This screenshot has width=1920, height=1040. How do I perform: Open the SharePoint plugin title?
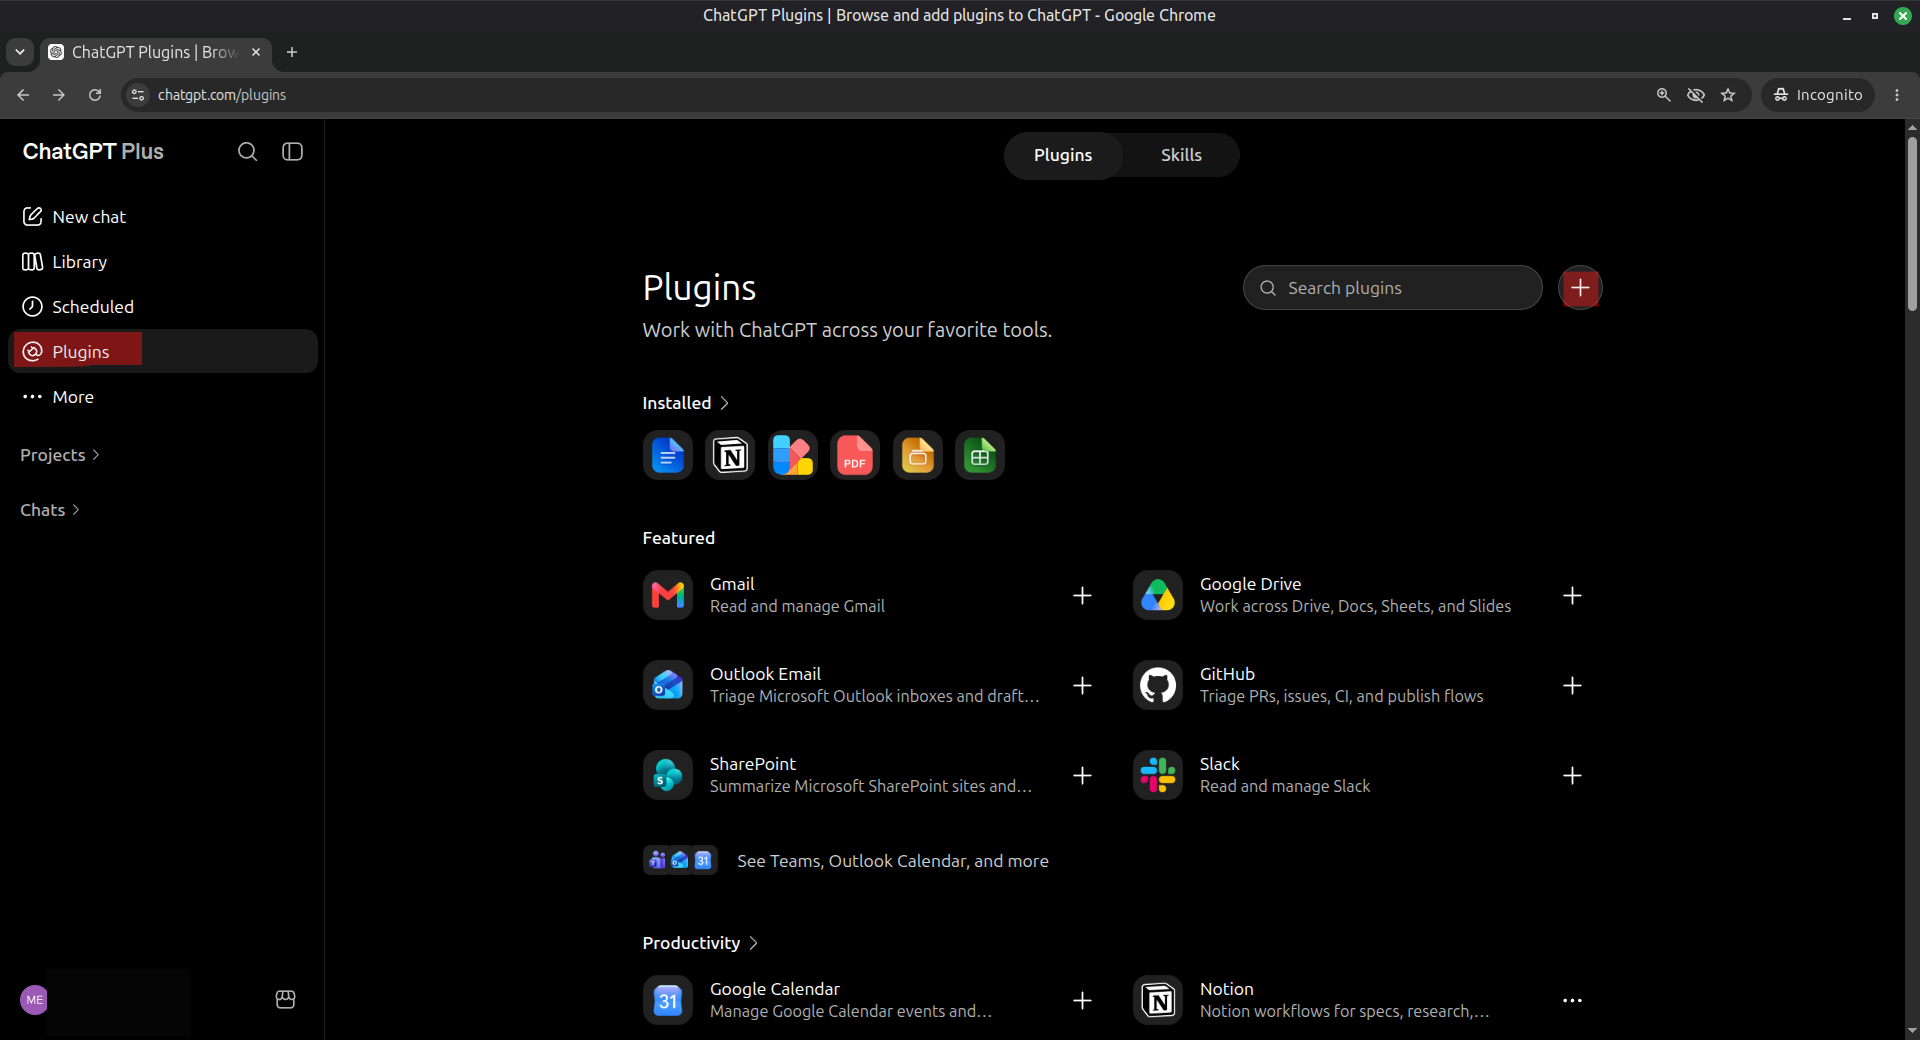[752, 764]
